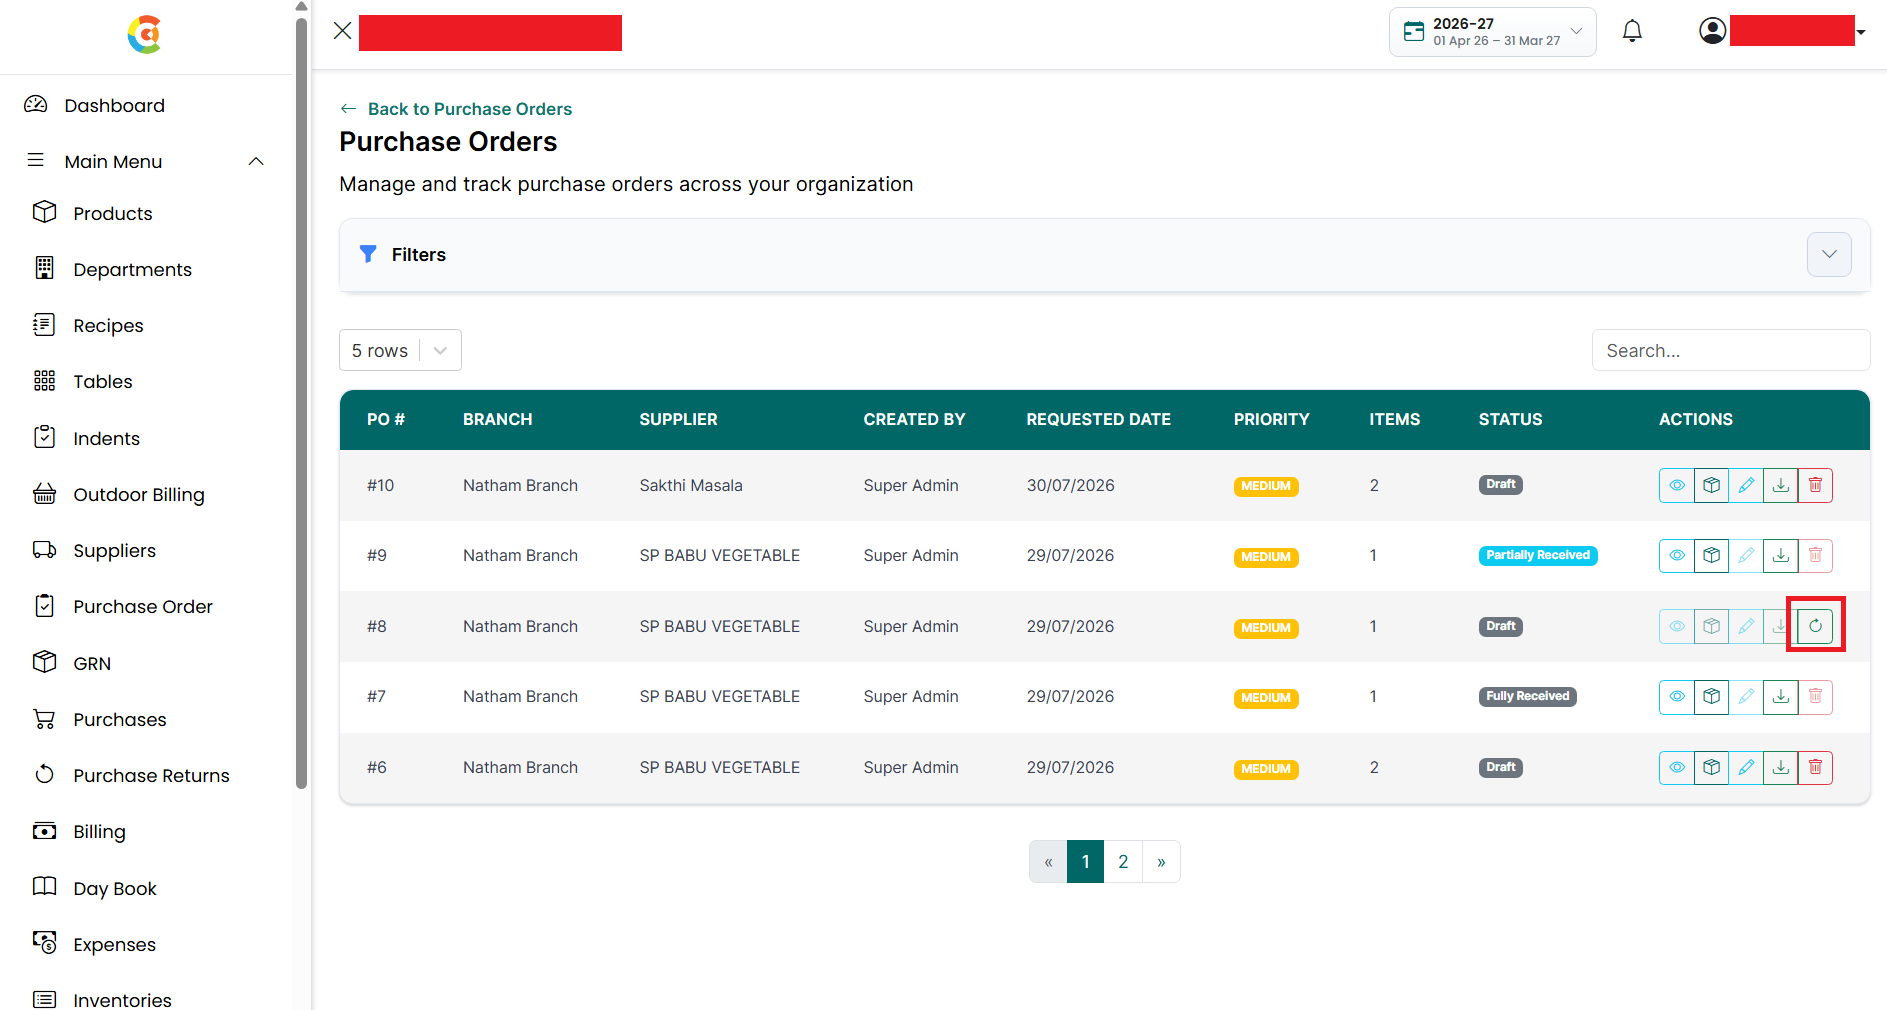Download PO #6

[x=1781, y=767]
